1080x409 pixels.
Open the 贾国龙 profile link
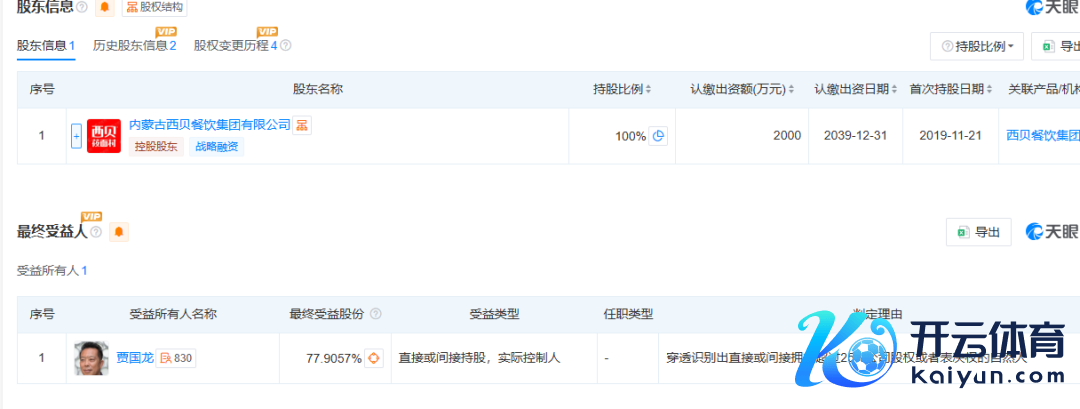(x=135, y=357)
